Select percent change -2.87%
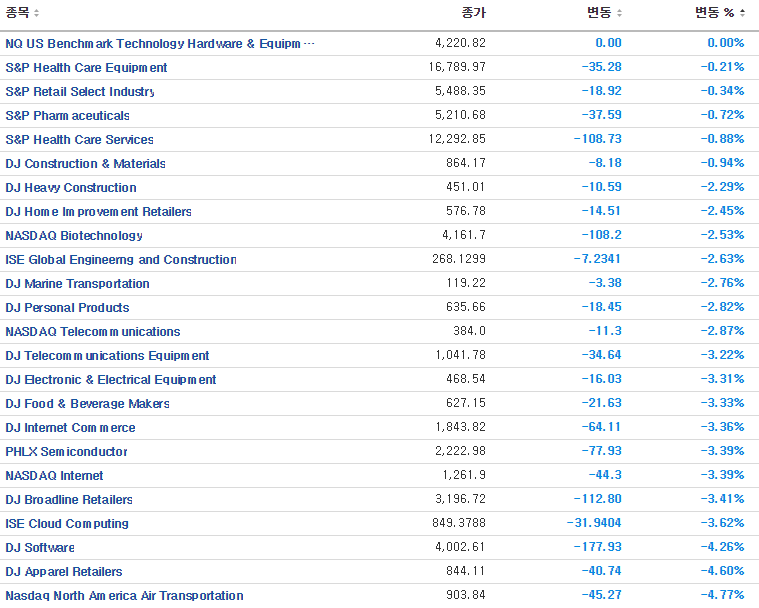Viewport: 759px width, 608px height. pos(722,331)
